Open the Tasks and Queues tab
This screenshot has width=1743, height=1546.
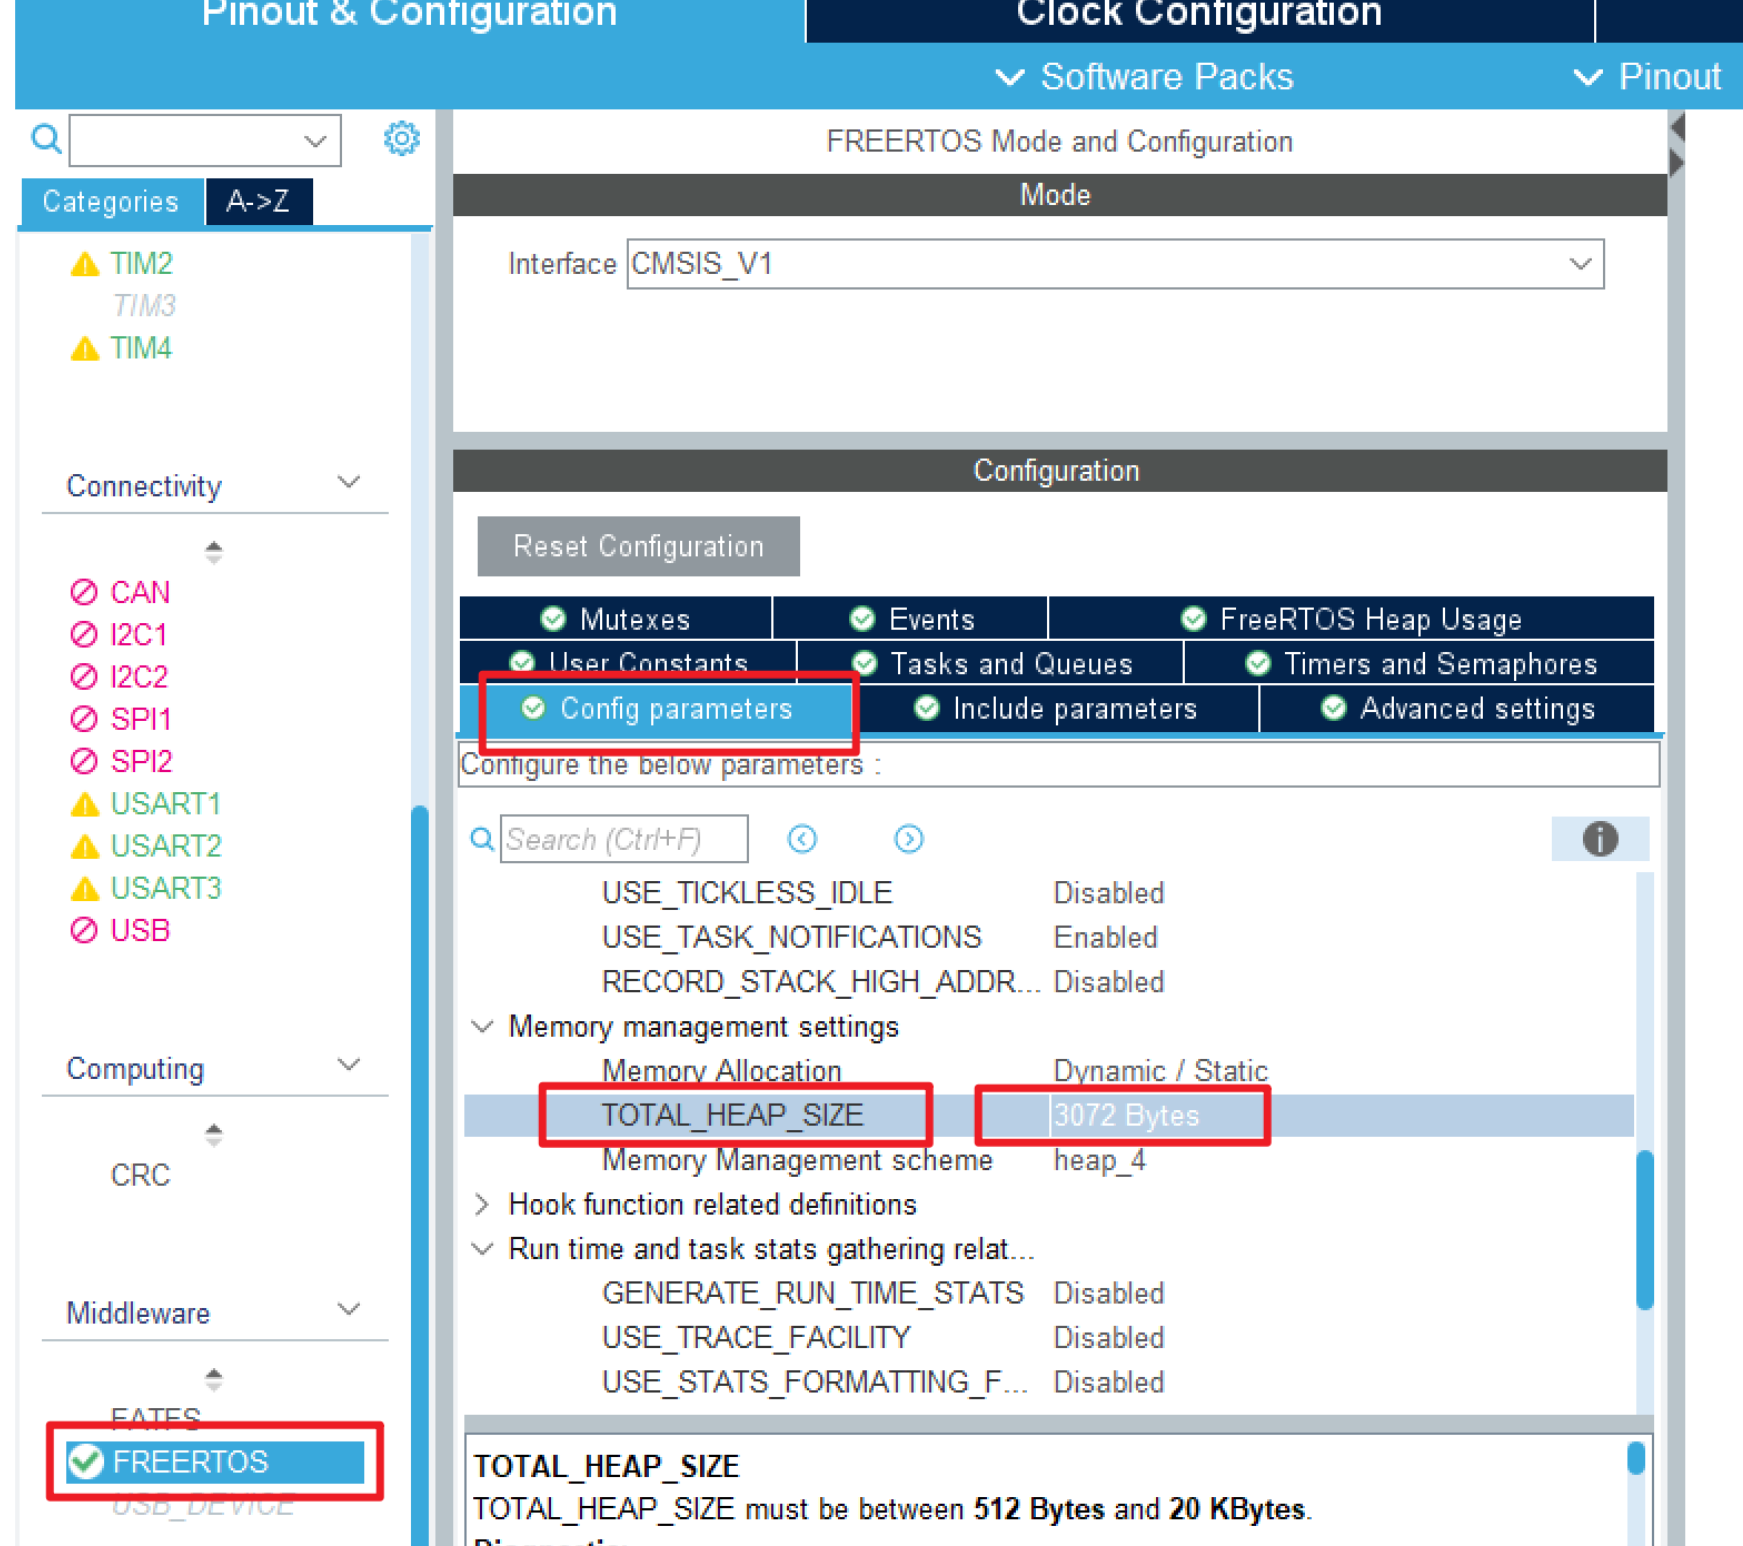click(x=991, y=663)
